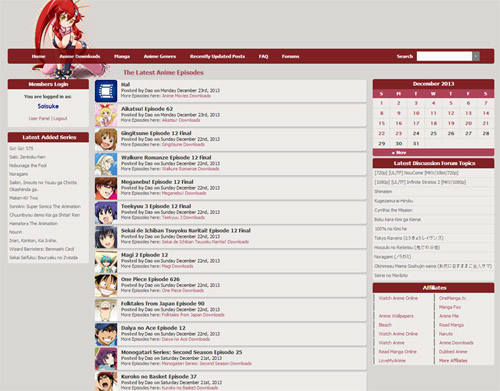Open the Bleach affiliate link
The width and height of the screenshot is (500, 391).
coord(385,325)
